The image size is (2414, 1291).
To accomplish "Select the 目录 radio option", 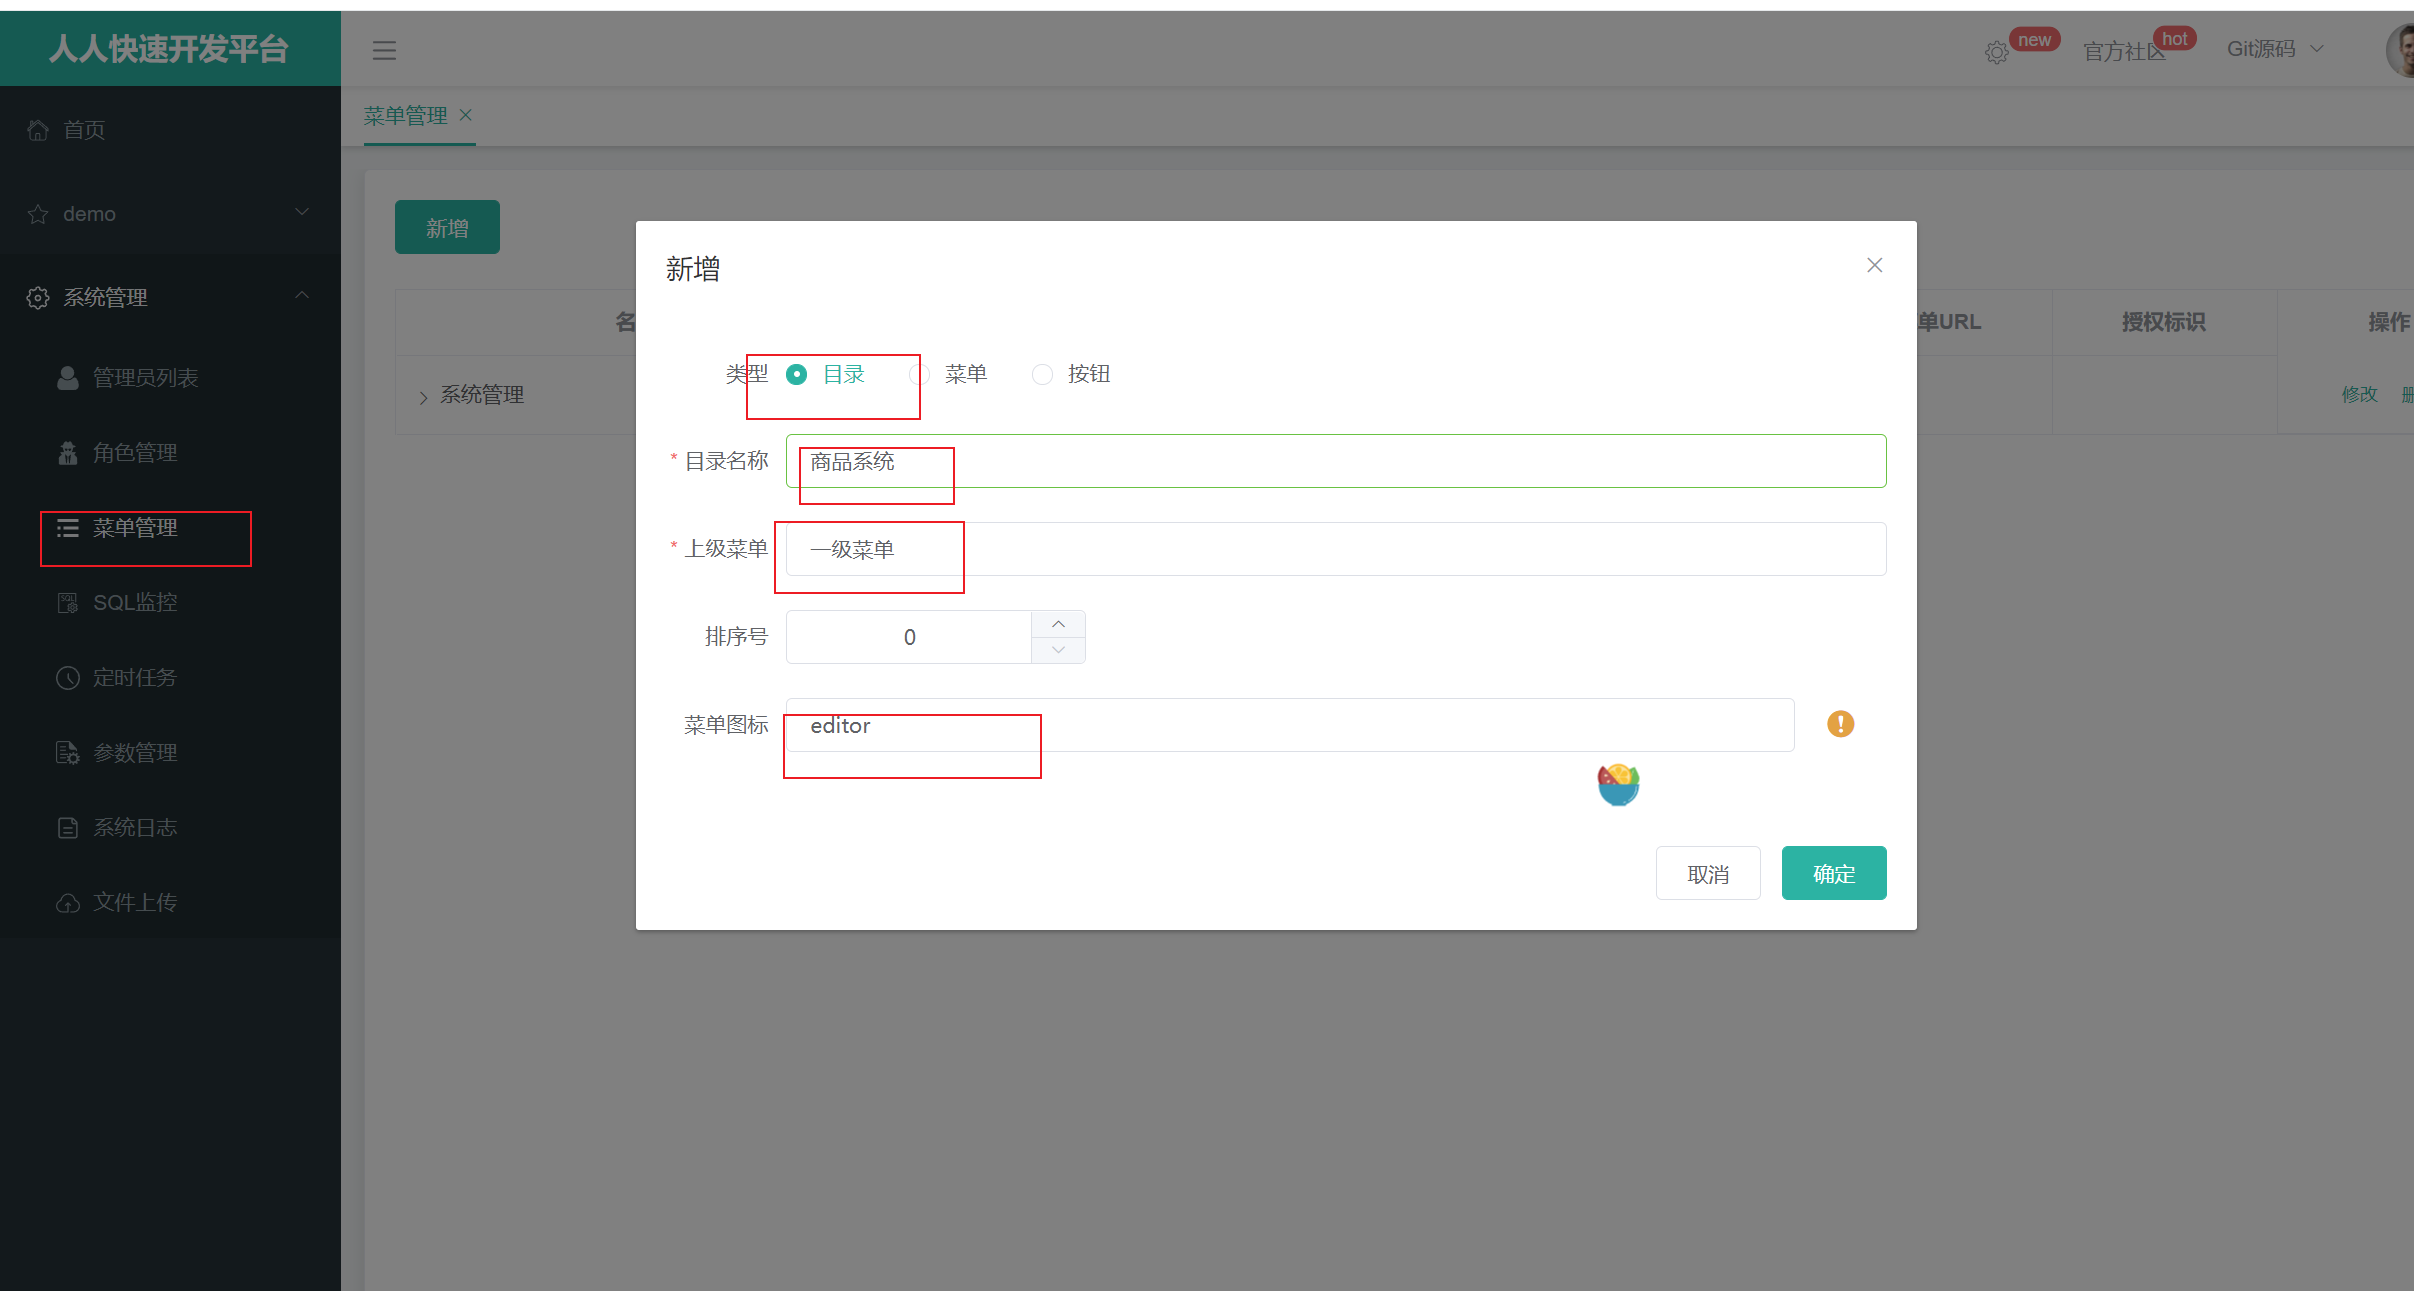I will coord(797,374).
